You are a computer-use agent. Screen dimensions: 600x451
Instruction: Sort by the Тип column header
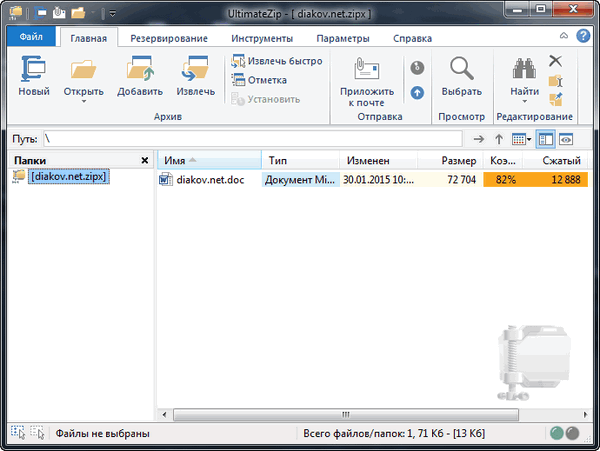point(301,160)
